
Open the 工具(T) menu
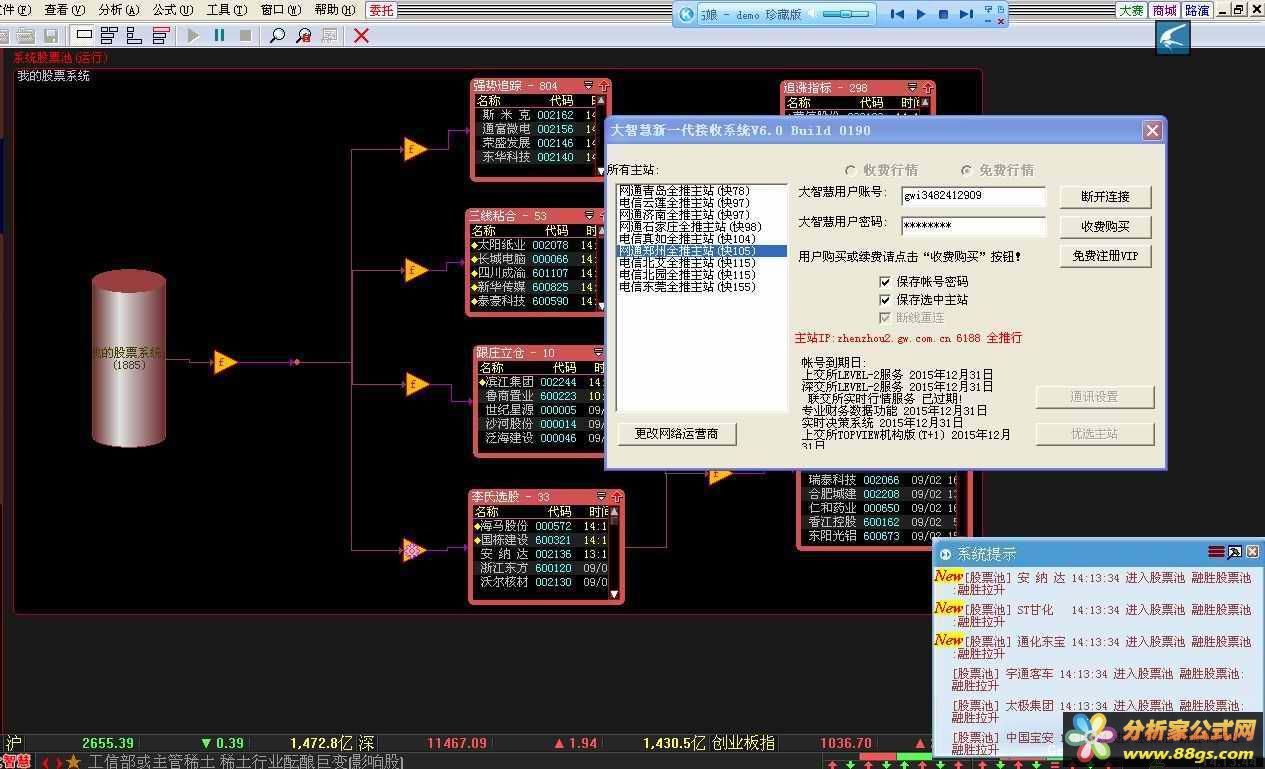coord(226,9)
